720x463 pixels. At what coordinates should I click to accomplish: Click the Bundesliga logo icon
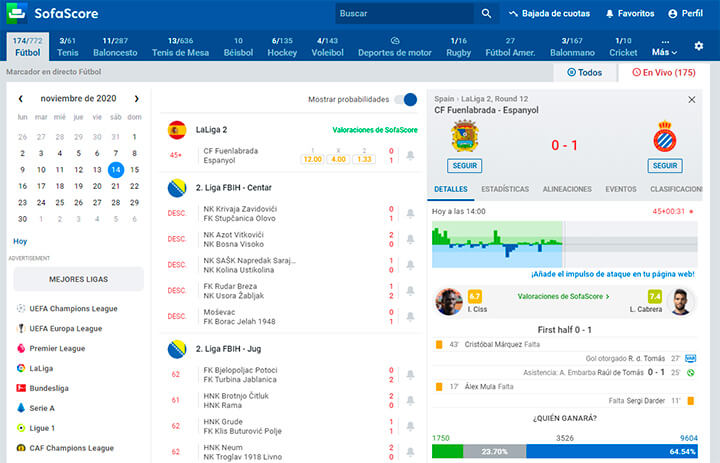pos(21,388)
